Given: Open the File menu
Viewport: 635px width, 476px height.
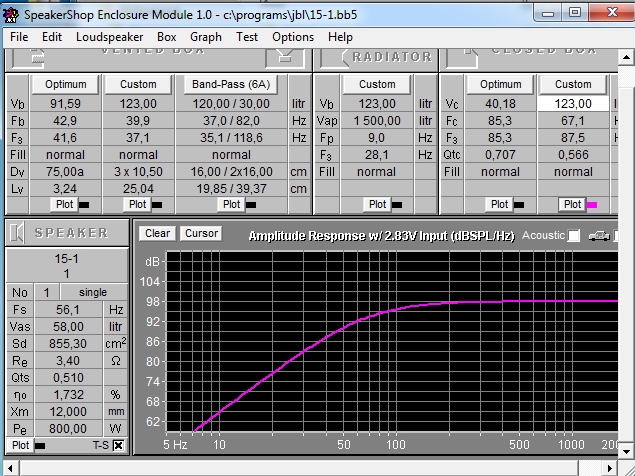Looking at the screenshot, I should 19,37.
